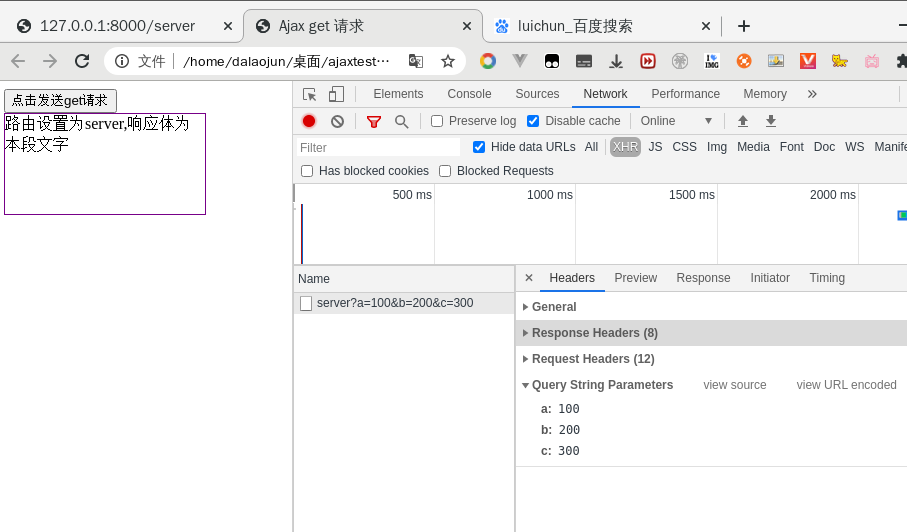Clear the network log

coord(337,121)
